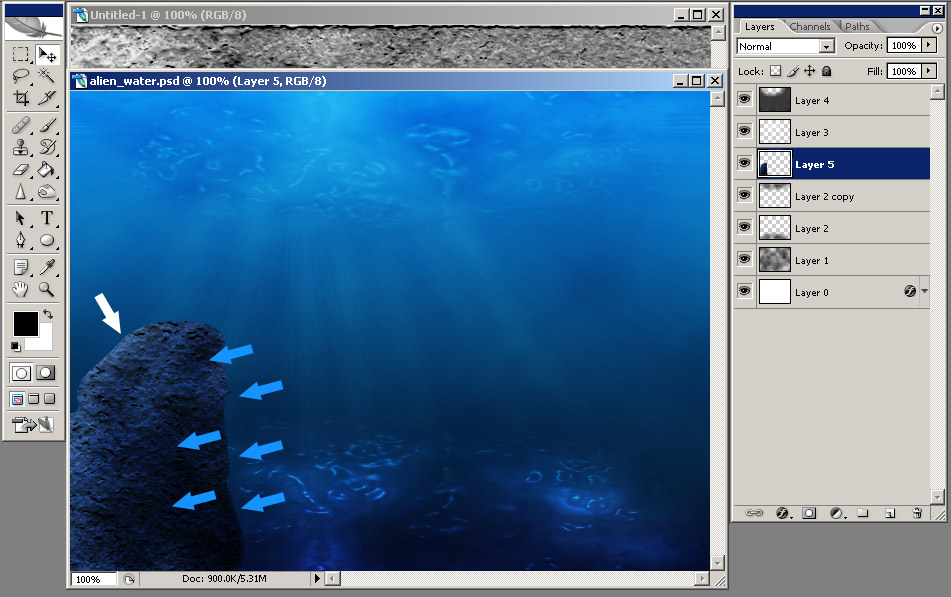Click Create new fill or adjustment layer

[x=836, y=513]
